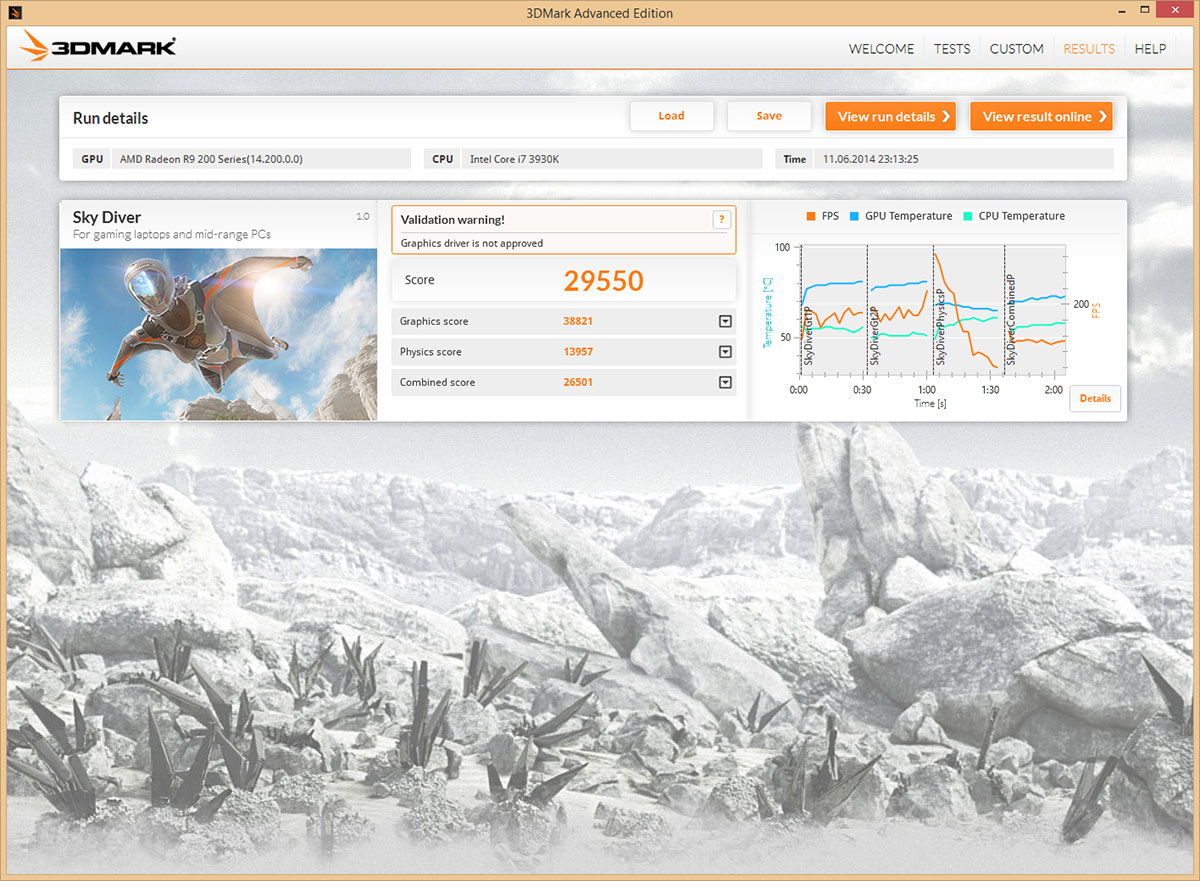Click the SkyDiverCombinedP marker in chart
This screenshot has height=881, width=1200.
1011,319
